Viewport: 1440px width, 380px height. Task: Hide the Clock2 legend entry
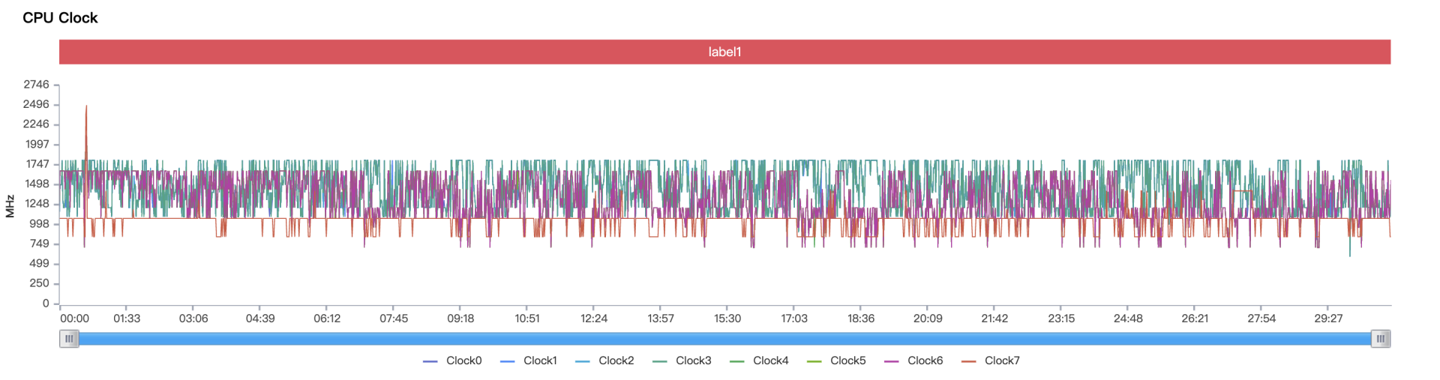[x=604, y=361]
